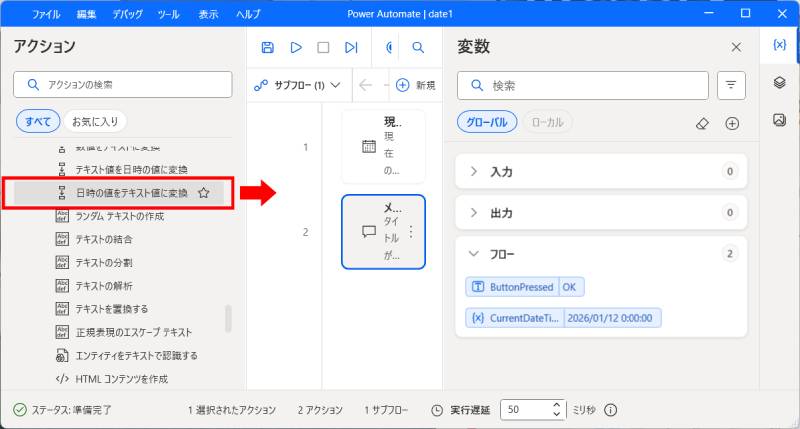Viewport: 800px width, 429px height.
Task: Open the ツール menu
Action: pos(168,14)
